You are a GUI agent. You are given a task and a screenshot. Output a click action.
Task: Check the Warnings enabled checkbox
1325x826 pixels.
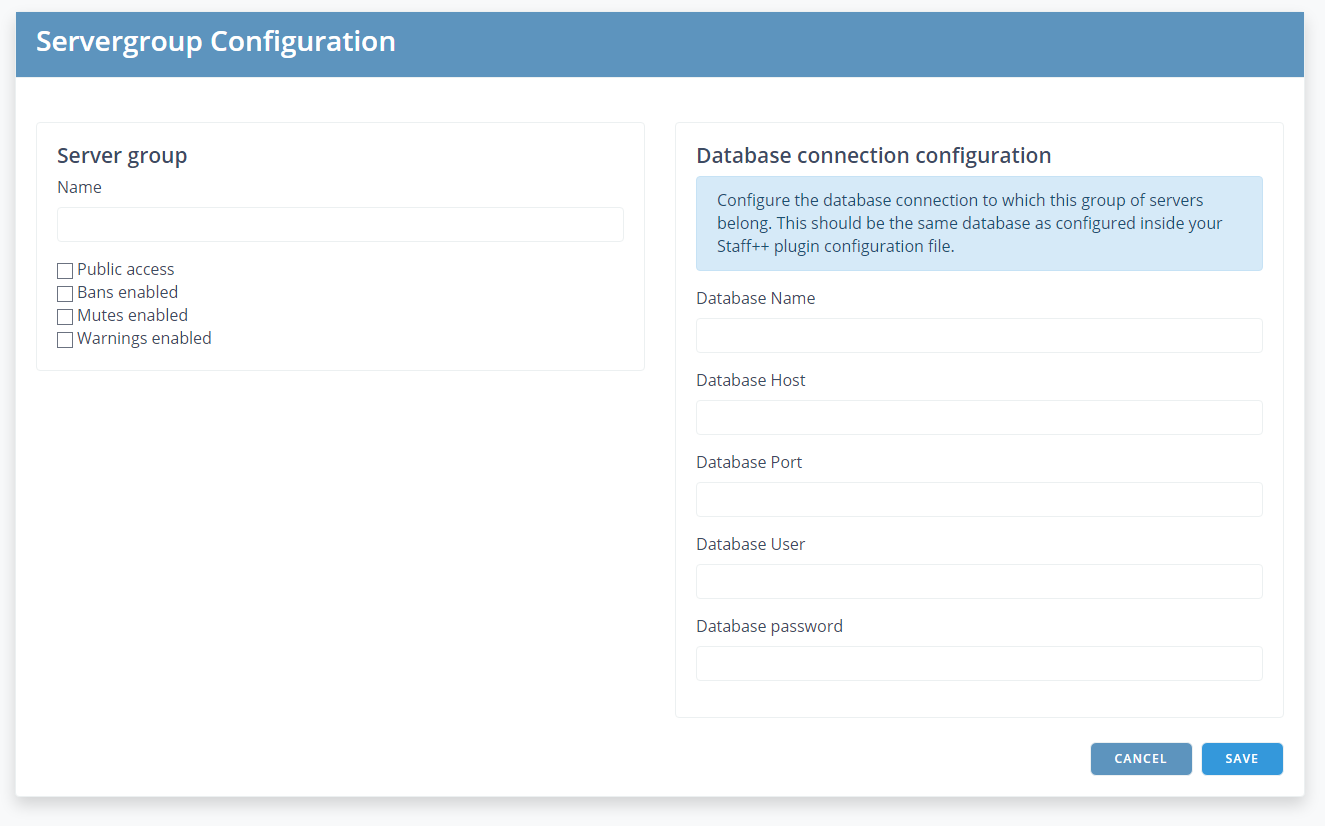tap(65, 340)
